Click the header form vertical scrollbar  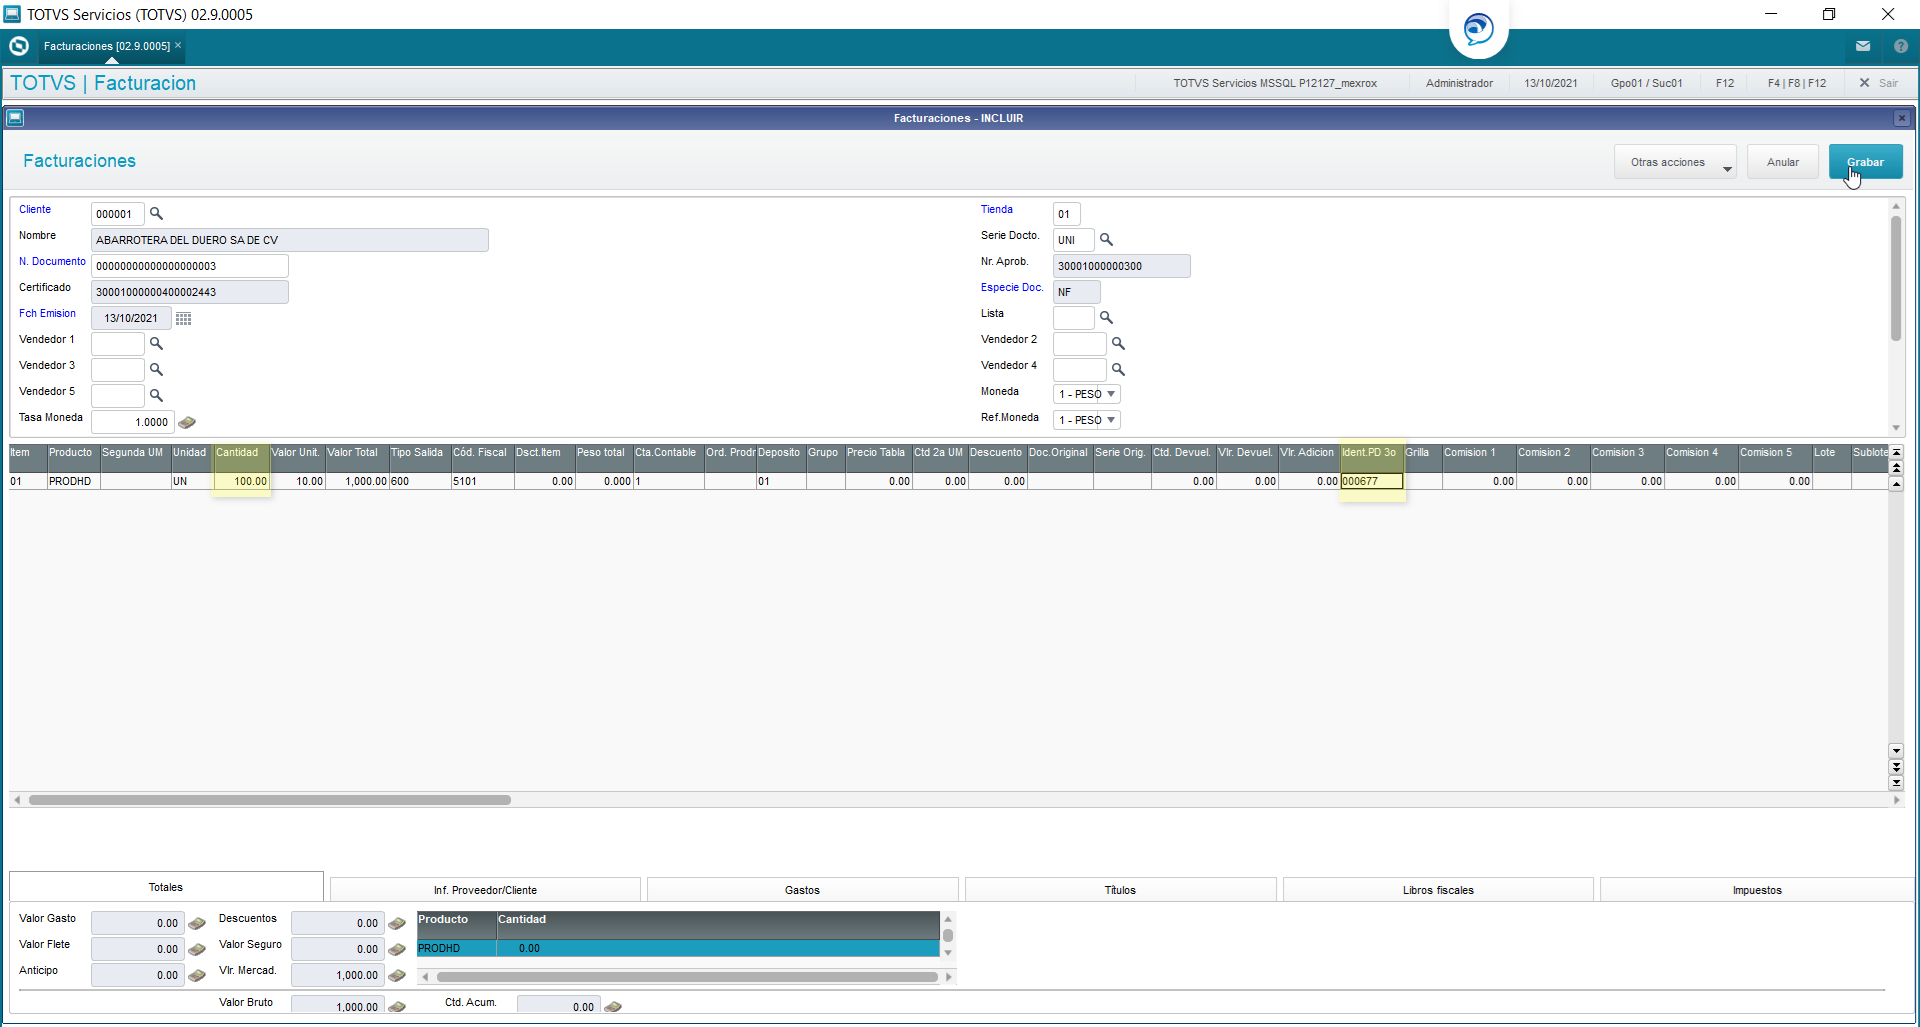click(x=1896, y=279)
